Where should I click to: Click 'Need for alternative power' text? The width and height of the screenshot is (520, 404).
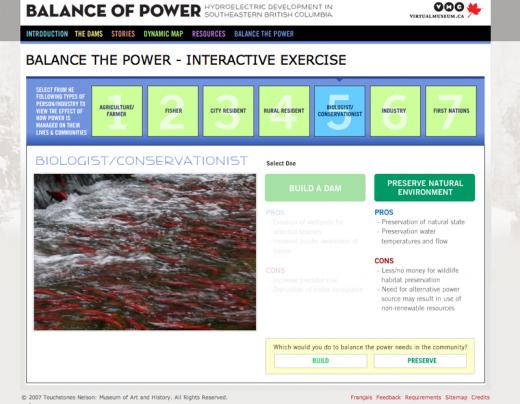click(x=420, y=289)
